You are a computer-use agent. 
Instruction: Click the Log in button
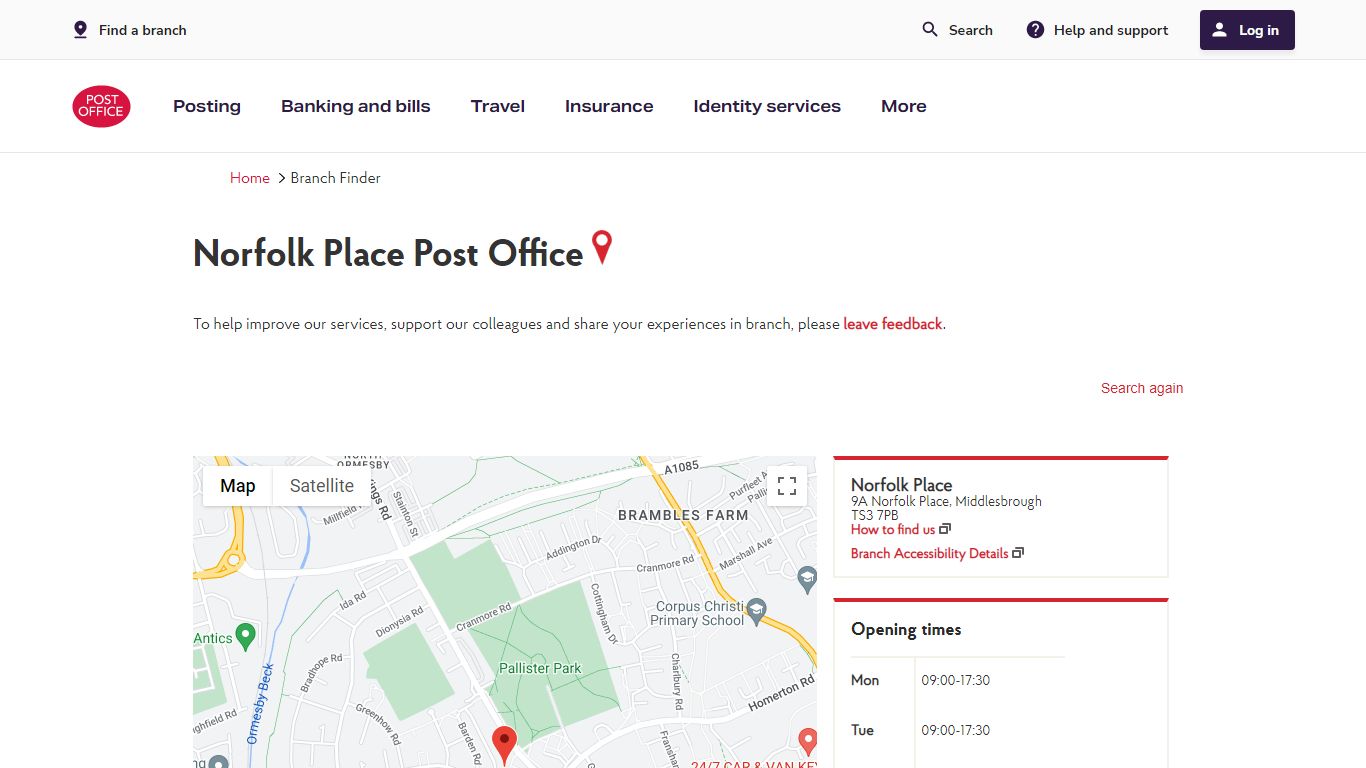pyautogui.click(x=1247, y=30)
